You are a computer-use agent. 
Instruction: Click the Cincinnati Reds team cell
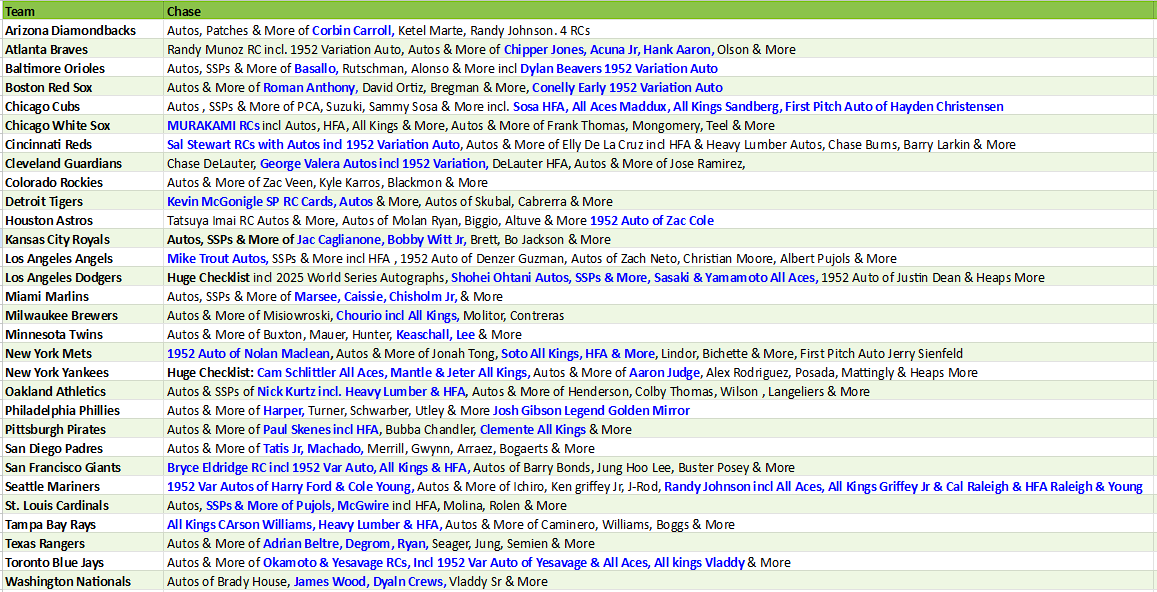(82, 145)
